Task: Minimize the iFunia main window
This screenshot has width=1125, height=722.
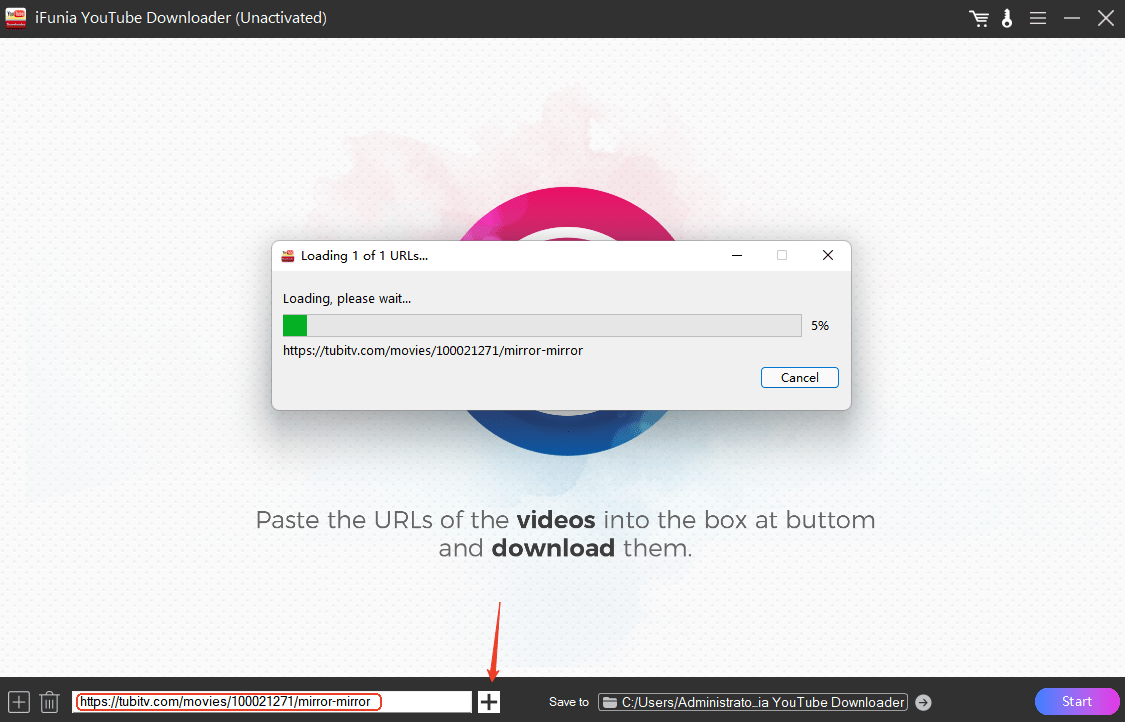Action: pos(1071,18)
